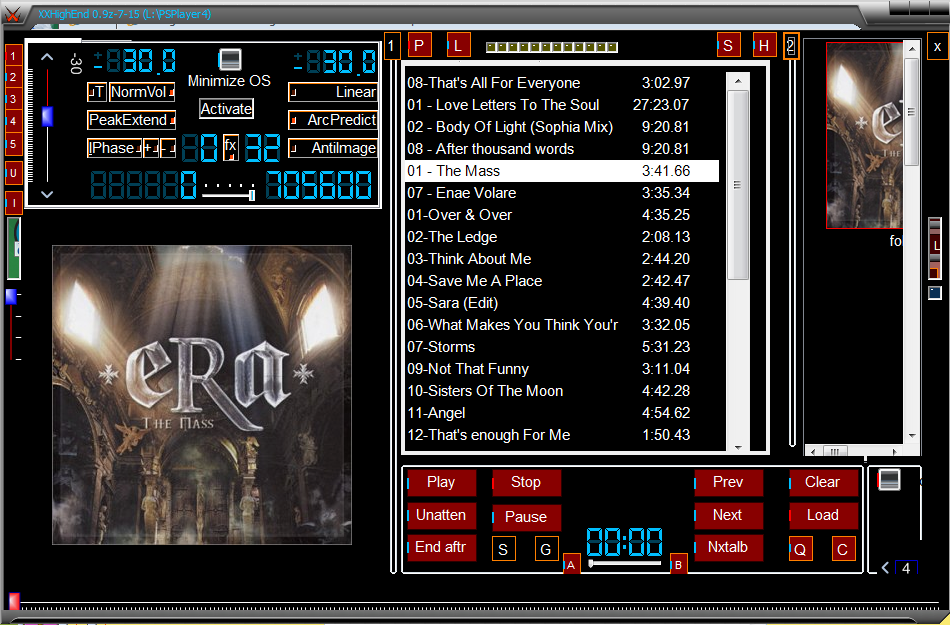The image size is (950, 625).
Task: Clear the playlist with the Clear button
Action: pos(823,483)
